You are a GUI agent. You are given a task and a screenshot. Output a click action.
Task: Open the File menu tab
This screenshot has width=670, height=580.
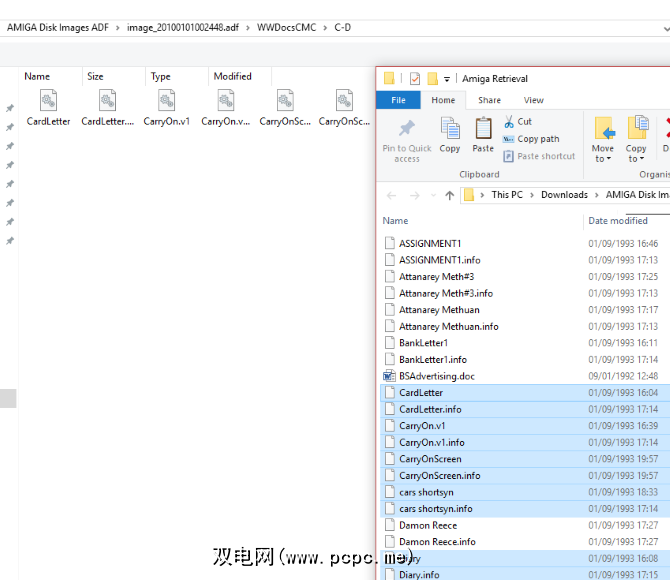[x=398, y=100]
